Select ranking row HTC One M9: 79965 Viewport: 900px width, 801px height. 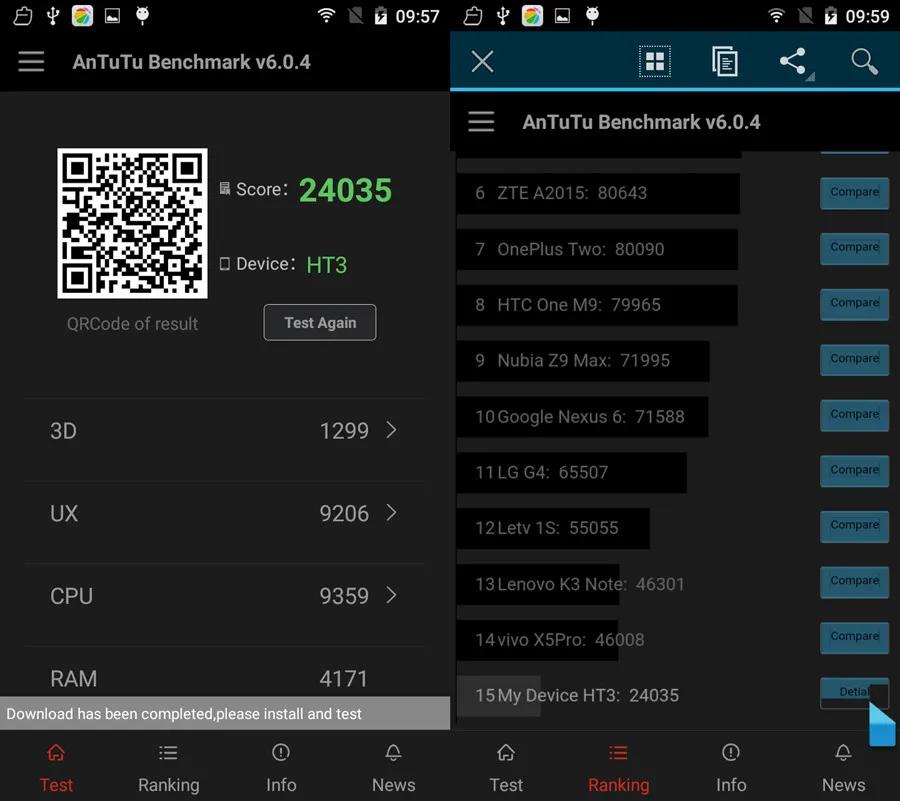pos(597,305)
